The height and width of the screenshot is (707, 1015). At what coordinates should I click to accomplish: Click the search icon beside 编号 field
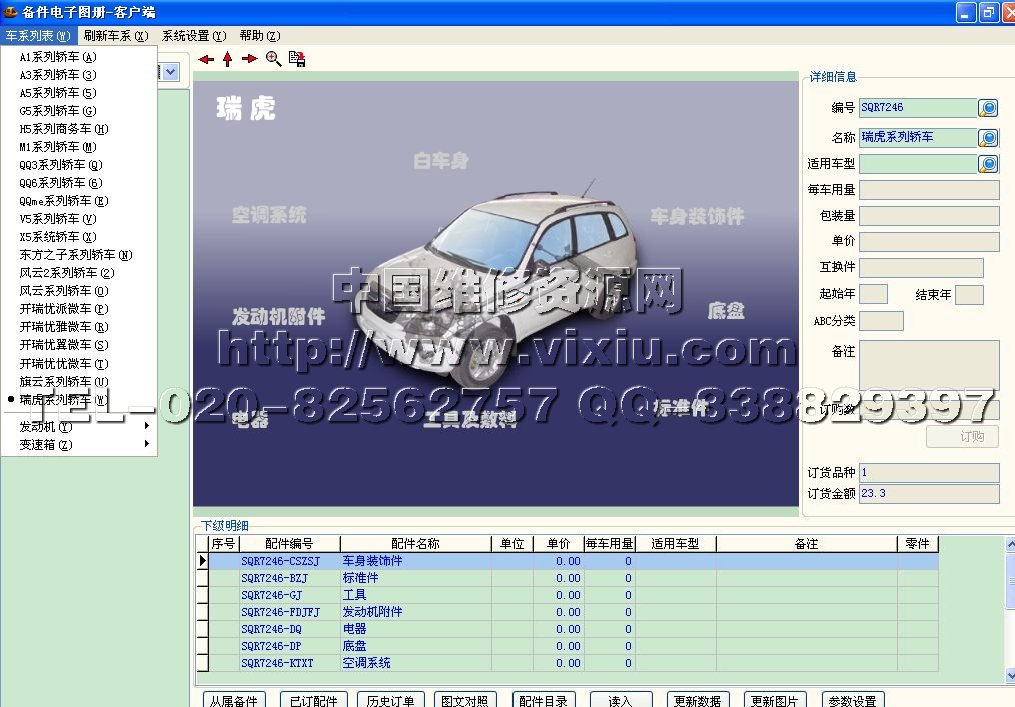tap(988, 108)
